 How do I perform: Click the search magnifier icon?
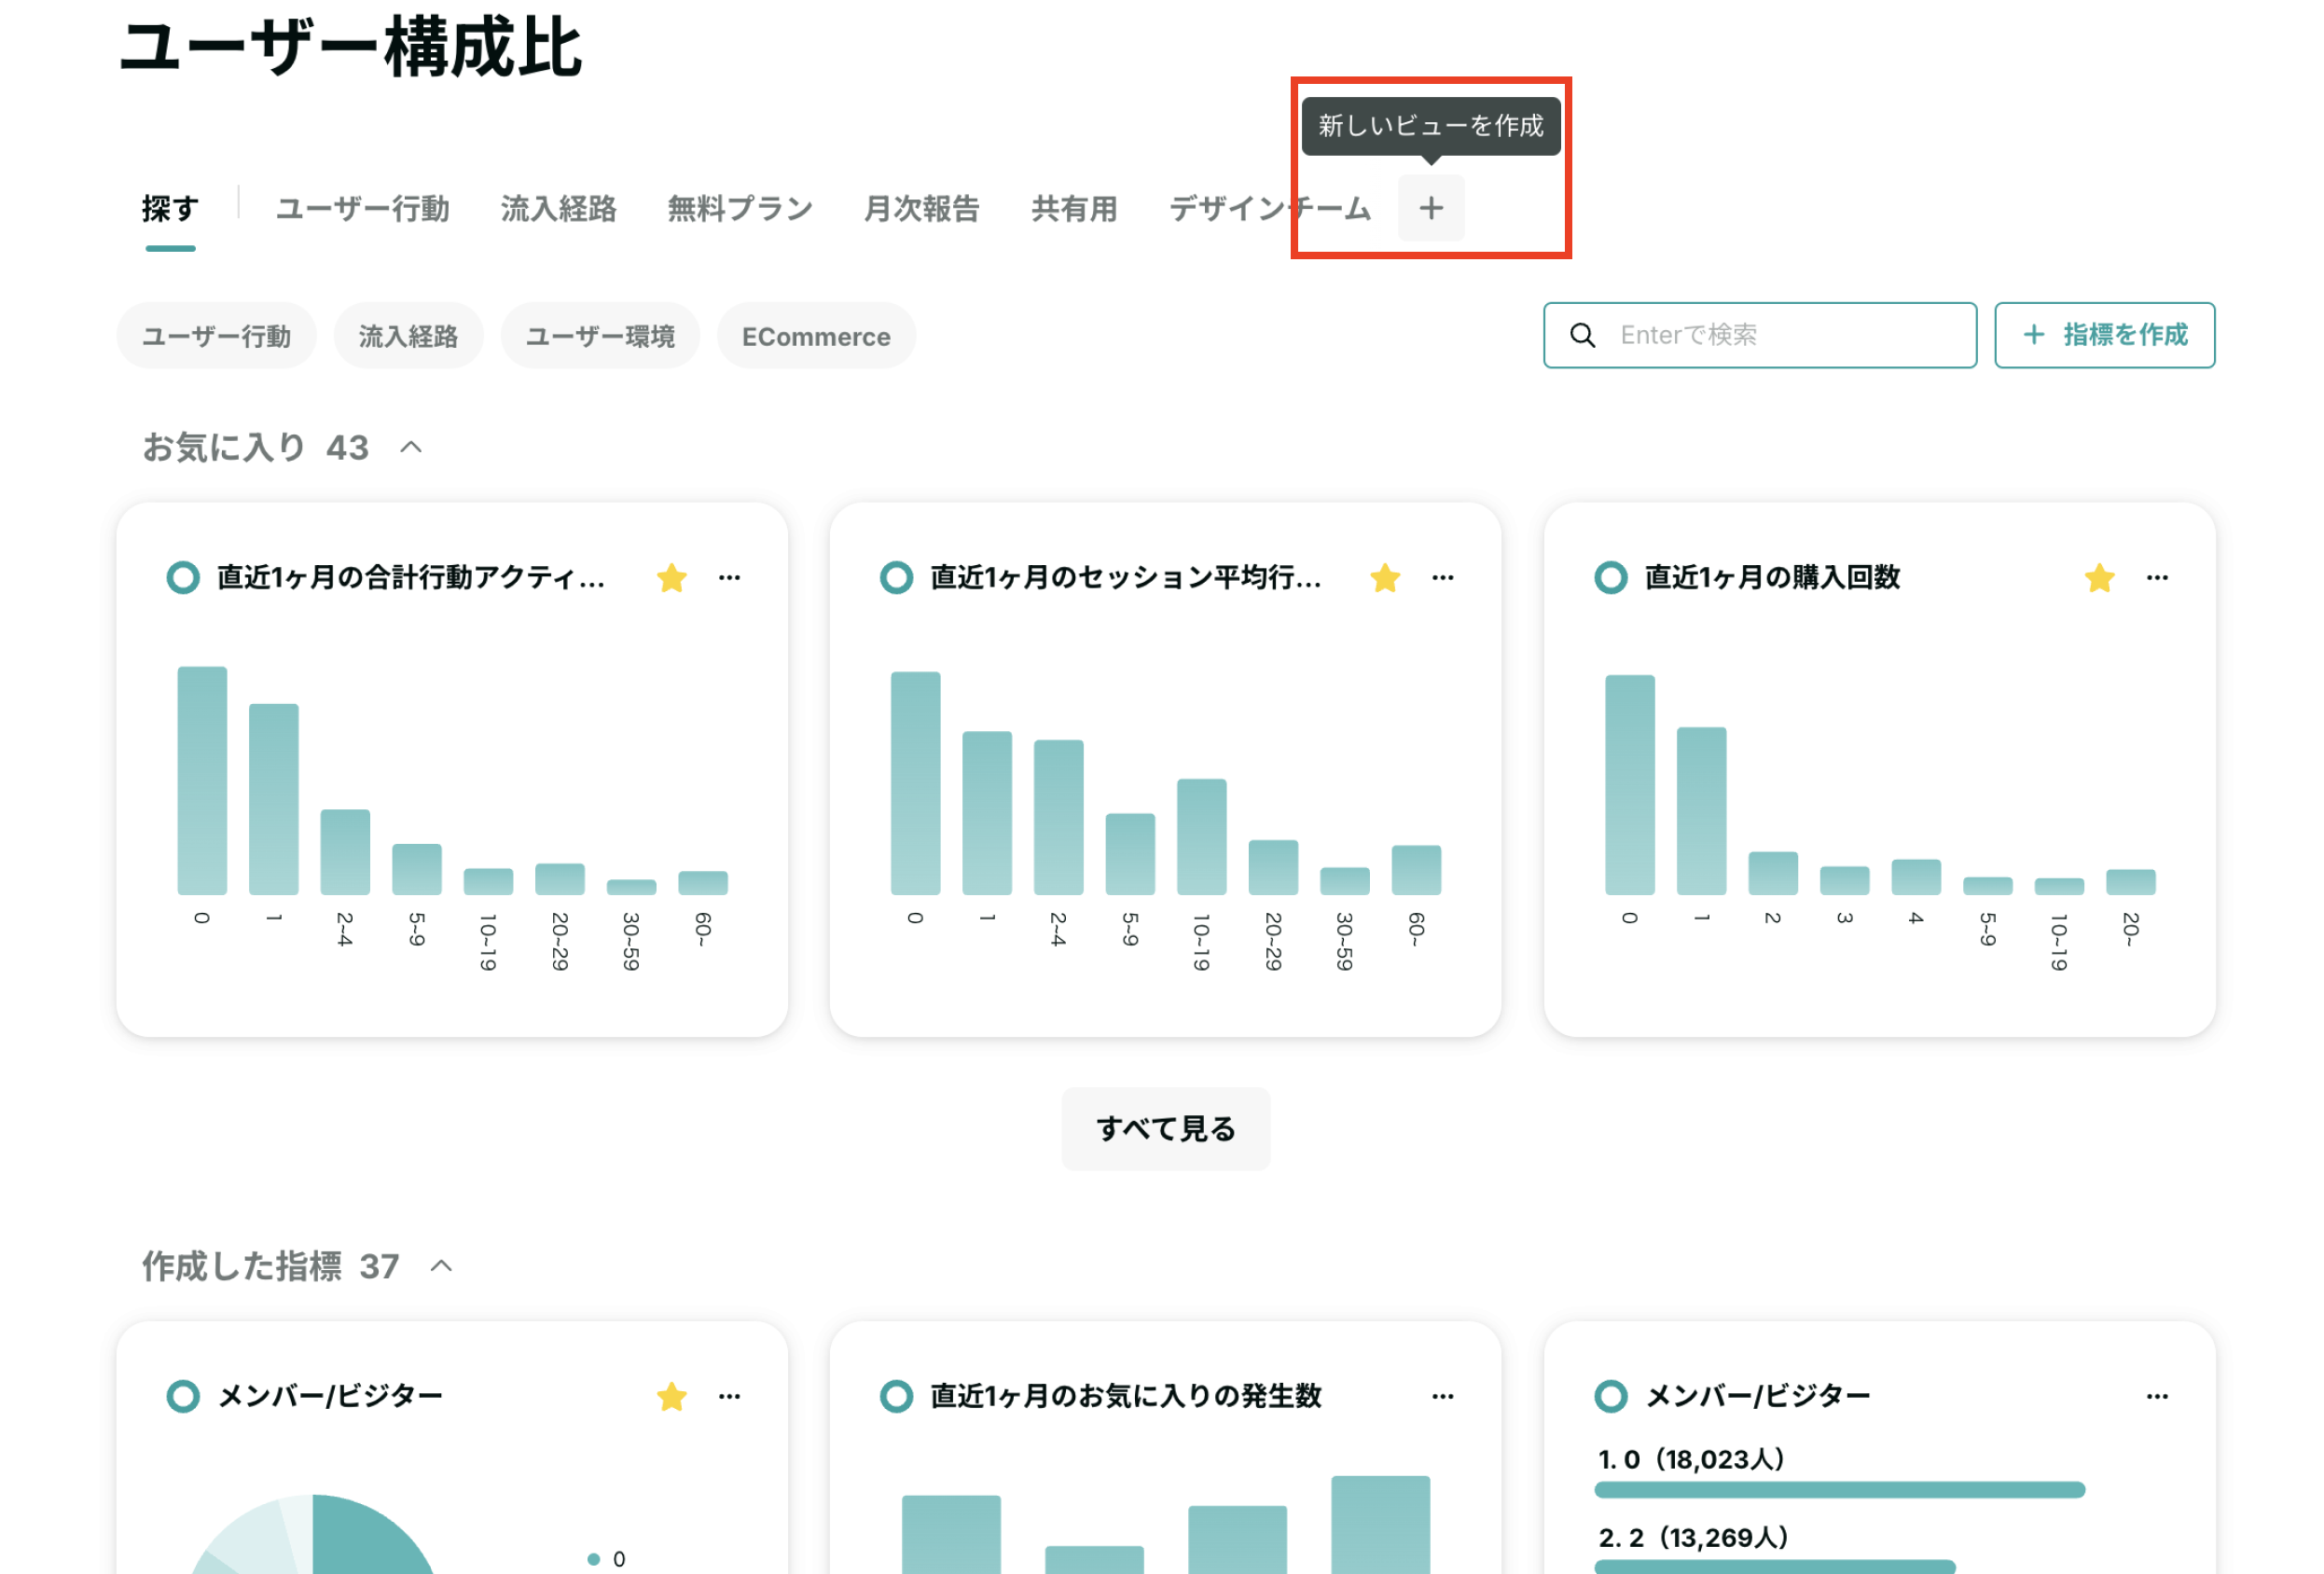[1582, 335]
